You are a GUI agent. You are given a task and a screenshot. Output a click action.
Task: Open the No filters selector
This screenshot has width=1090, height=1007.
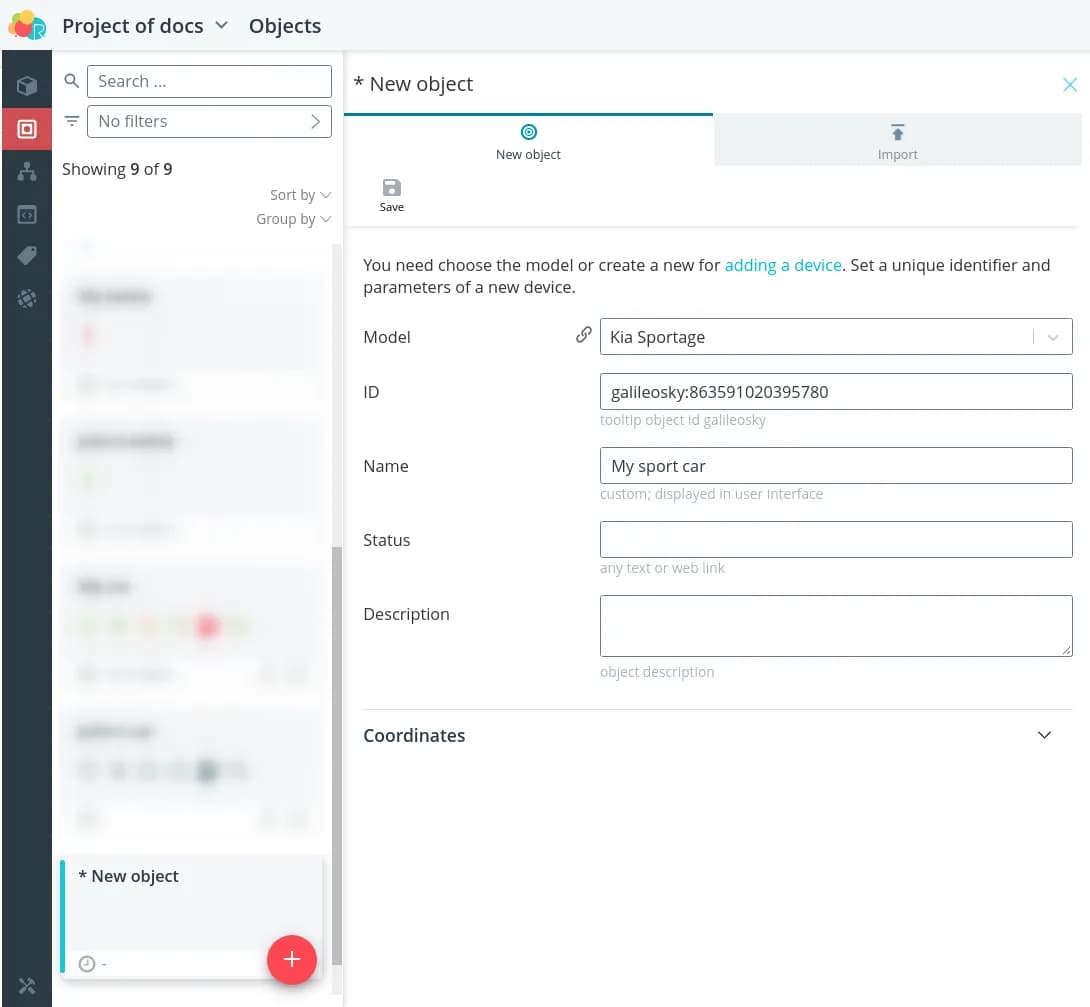tap(209, 121)
